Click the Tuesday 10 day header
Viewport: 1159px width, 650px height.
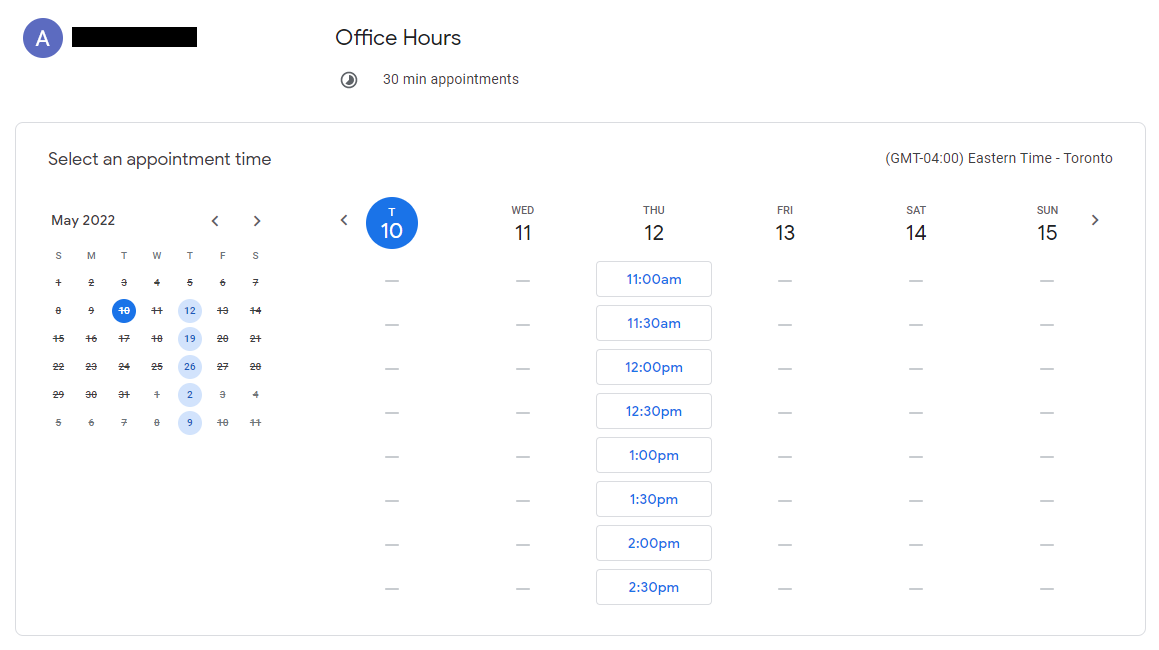click(x=392, y=223)
